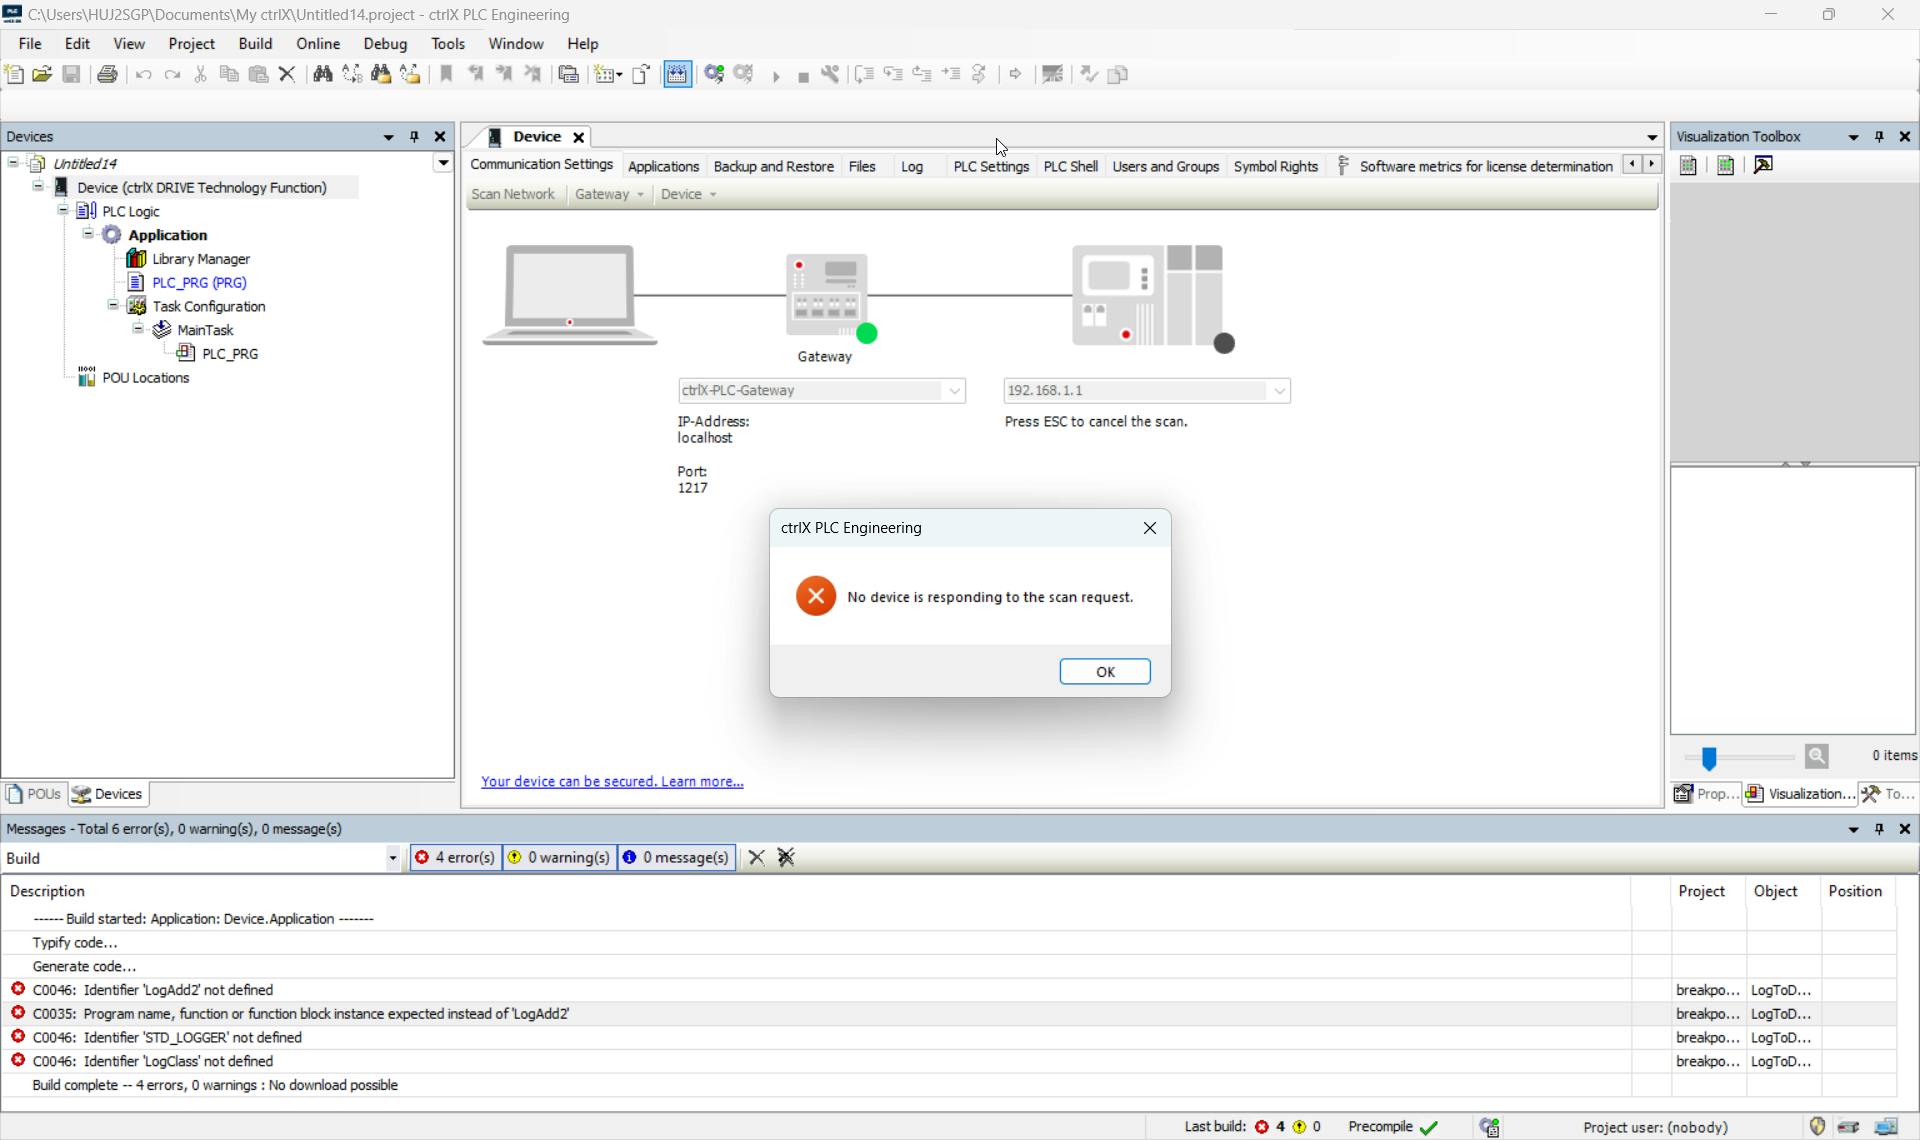Click the Delete X icon in toolbar
This screenshot has height=1140, width=1920.
click(x=287, y=74)
